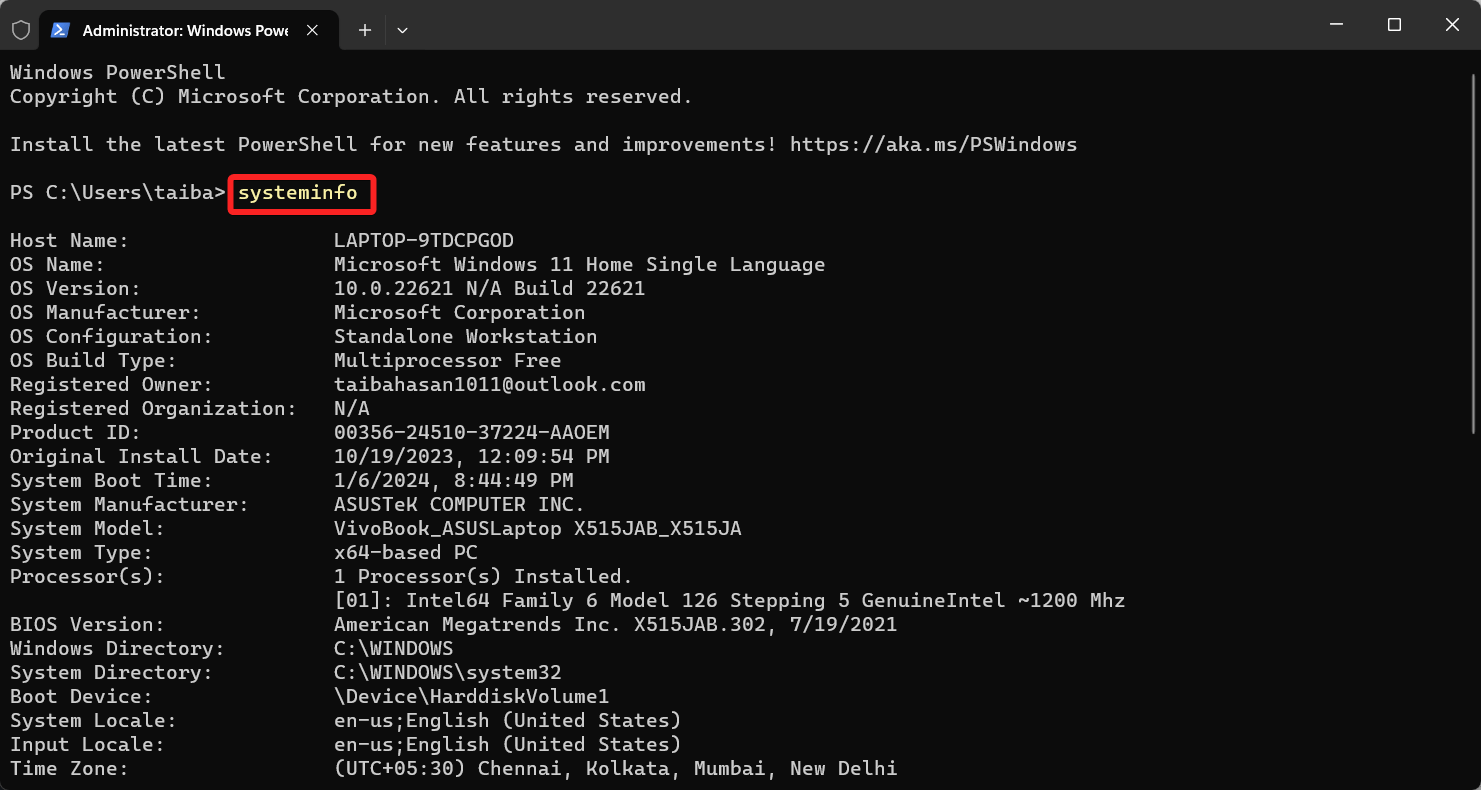Click the highlighted systeminfo command
Viewport: 1481px width, 790px height.
300,193
